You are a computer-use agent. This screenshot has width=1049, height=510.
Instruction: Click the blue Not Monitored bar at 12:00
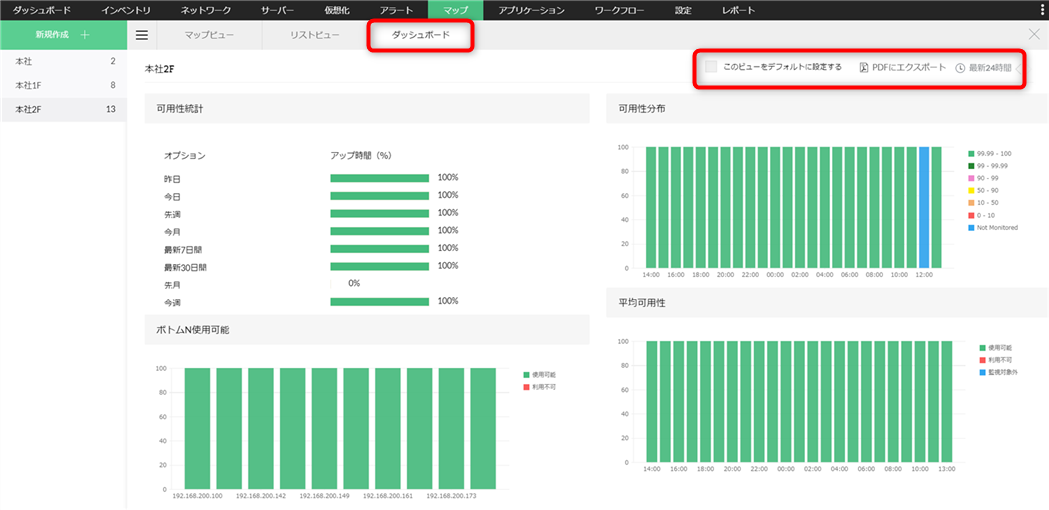click(924, 207)
